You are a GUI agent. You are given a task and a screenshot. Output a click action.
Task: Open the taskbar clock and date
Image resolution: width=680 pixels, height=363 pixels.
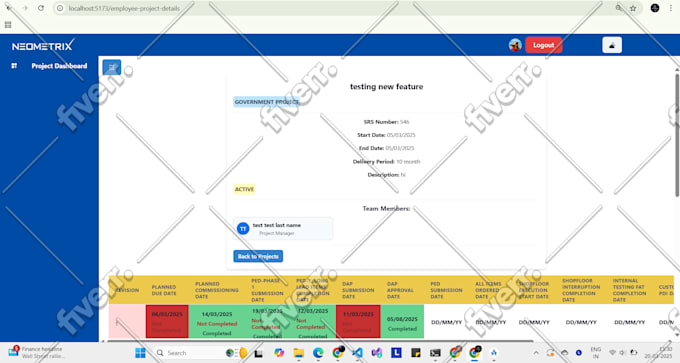click(x=658, y=353)
